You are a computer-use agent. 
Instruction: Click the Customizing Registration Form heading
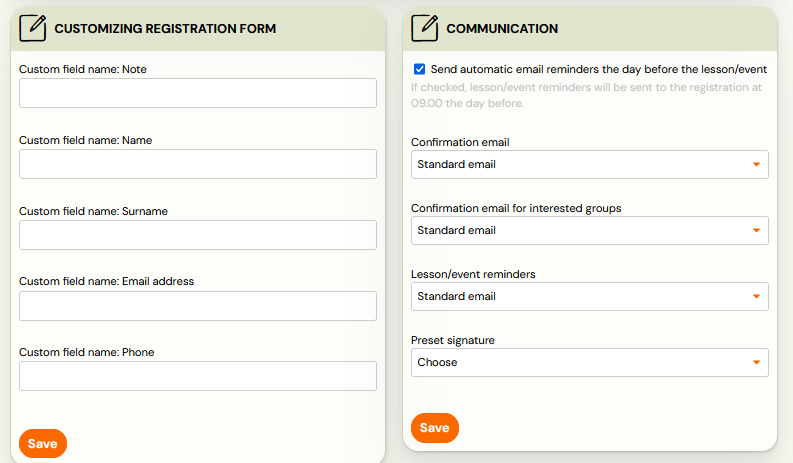pyautogui.click(x=165, y=29)
